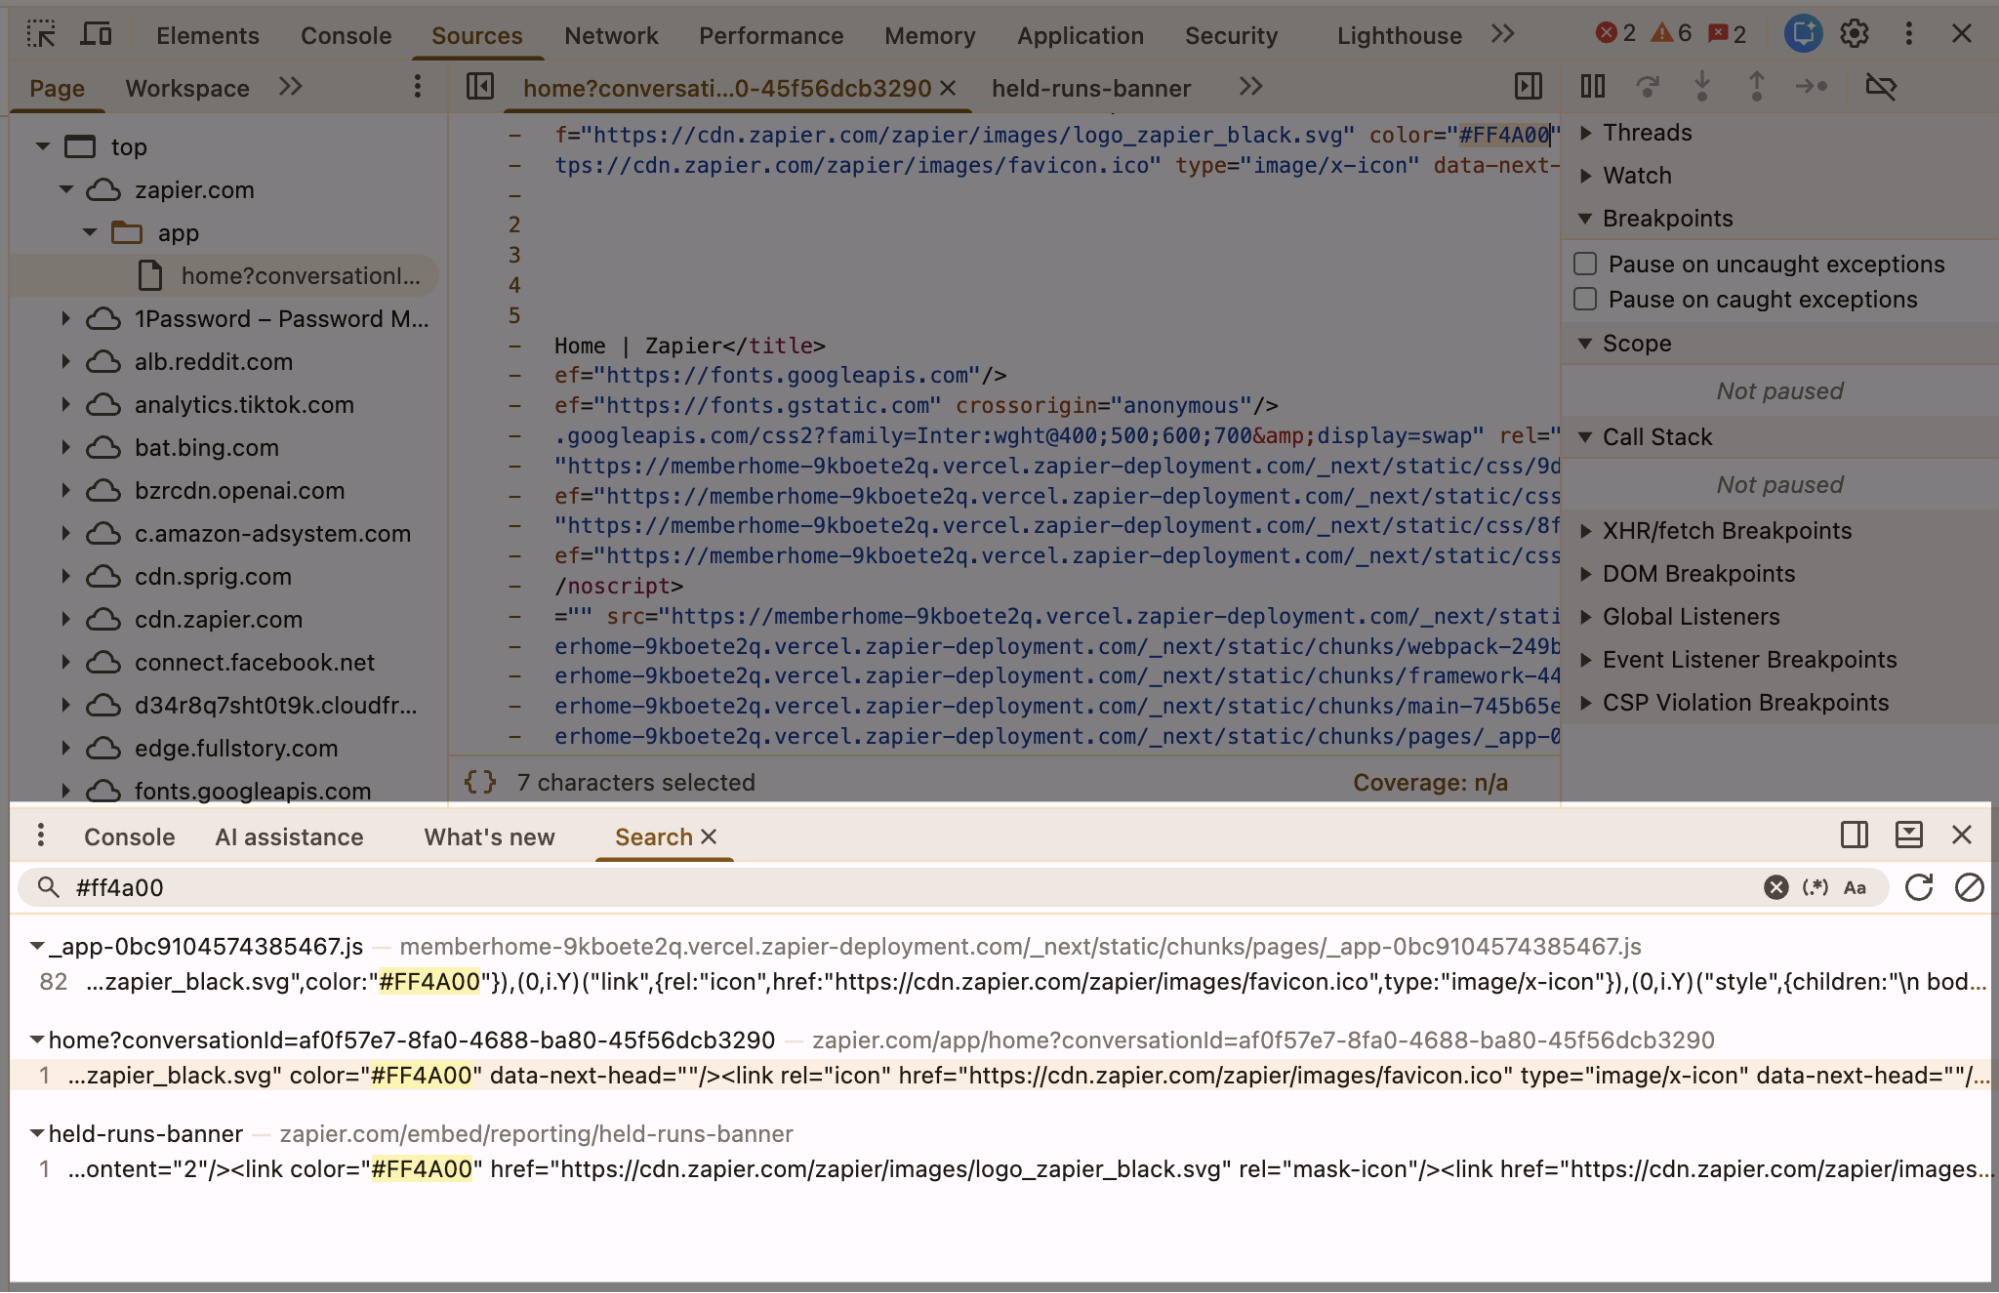1999x1293 pixels.
Task: Switch to the Network panel
Action: [611, 35]
